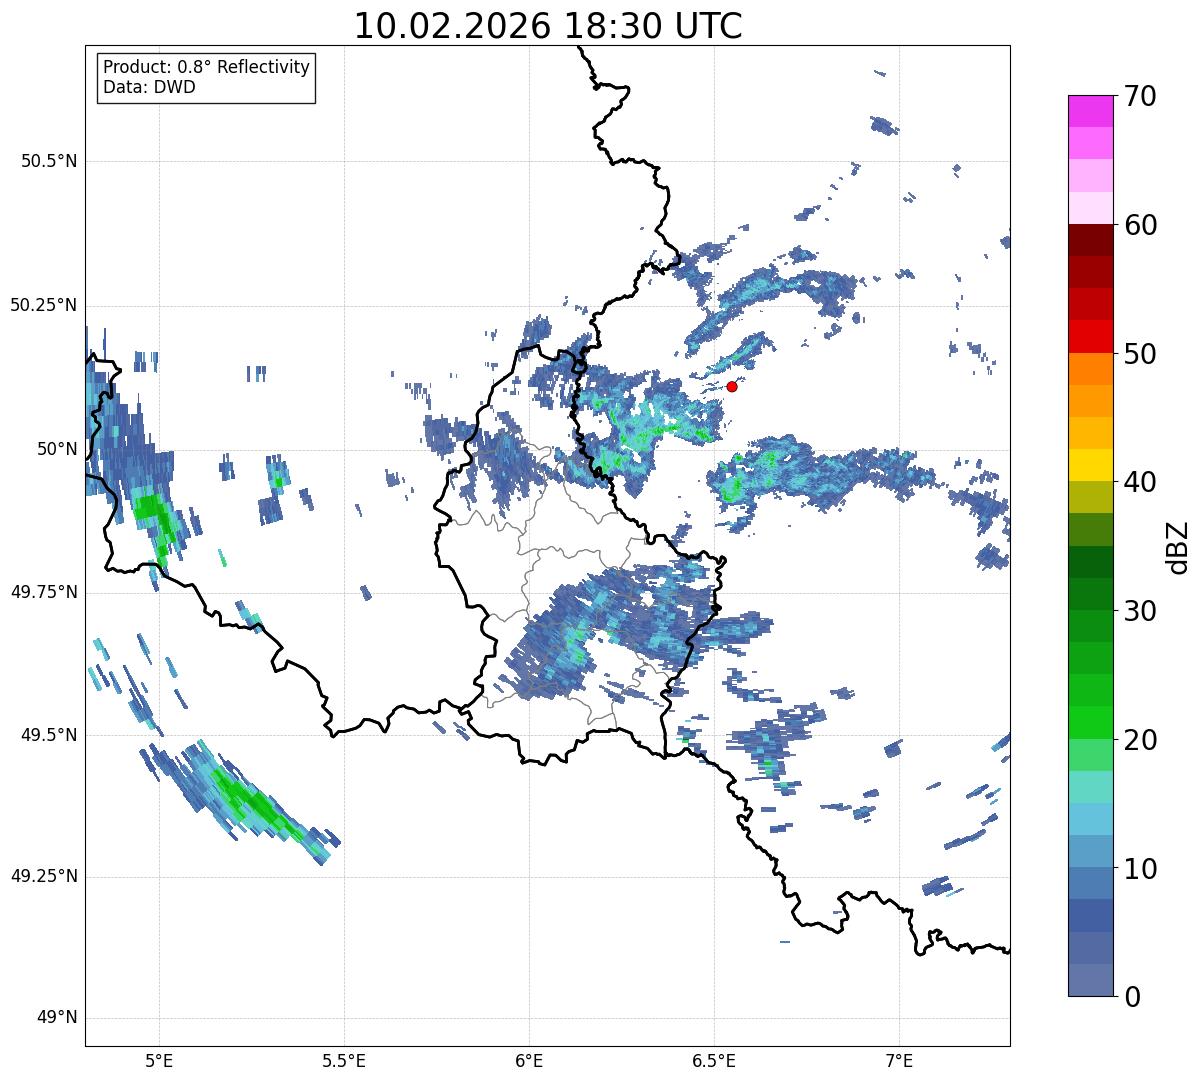Click the "dBZ" colorbar label
Viewport: 1202px width, 1081px height.
pos(1178,547)
